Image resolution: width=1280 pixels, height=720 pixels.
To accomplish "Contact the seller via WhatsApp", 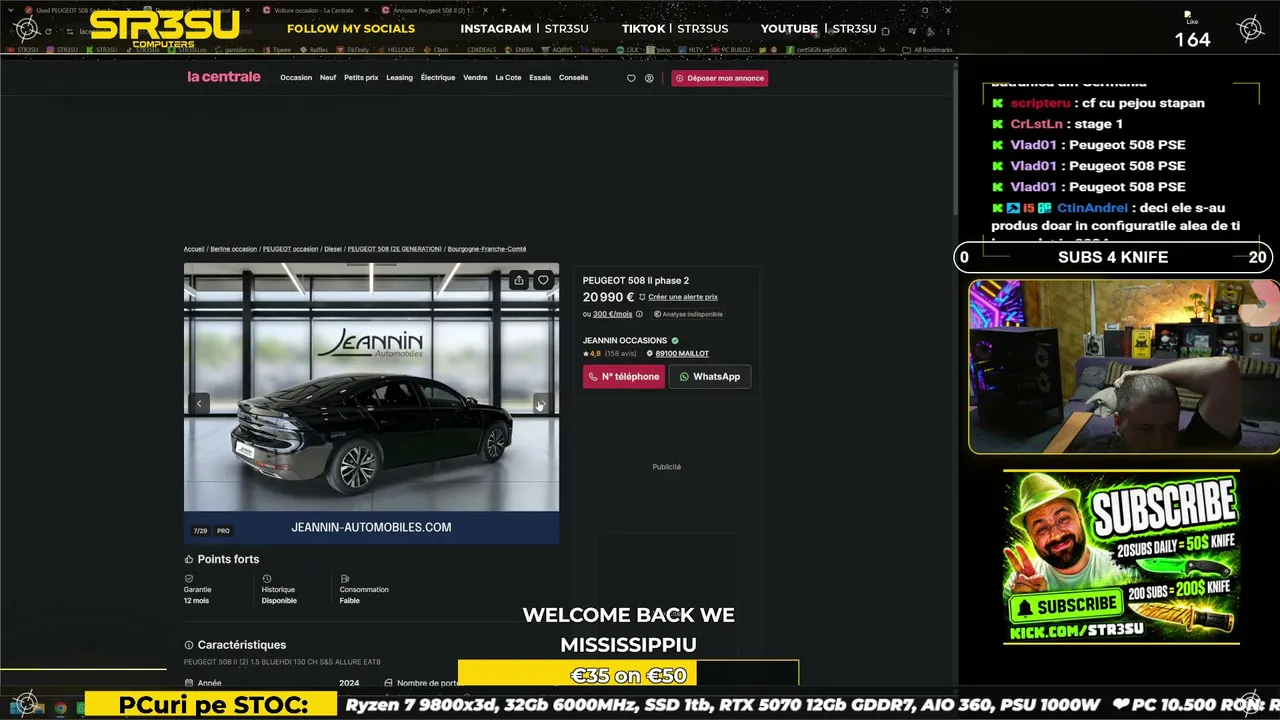I will tap(710, 377).
